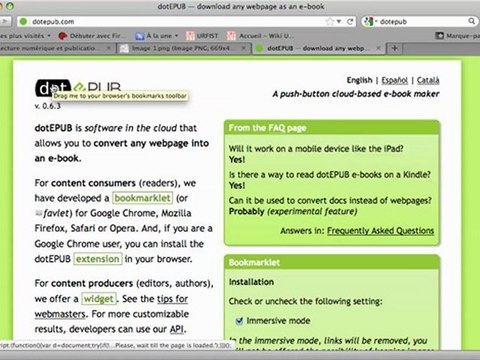The width and height of the screenshot is (480, 360).
Task: Click the bookmark star icon in the URL bar
Action: (x=329, y=22)
